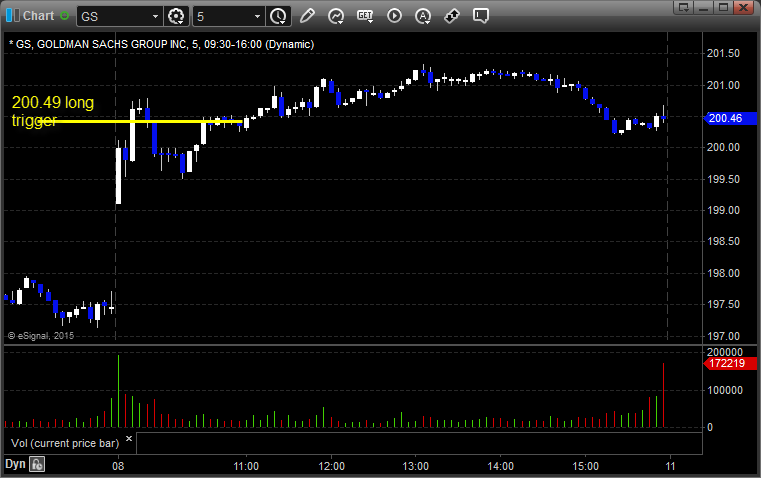Click the 201.00 price axis label
This screenshot has width=761, height=478.
click(x=723, y=85)
